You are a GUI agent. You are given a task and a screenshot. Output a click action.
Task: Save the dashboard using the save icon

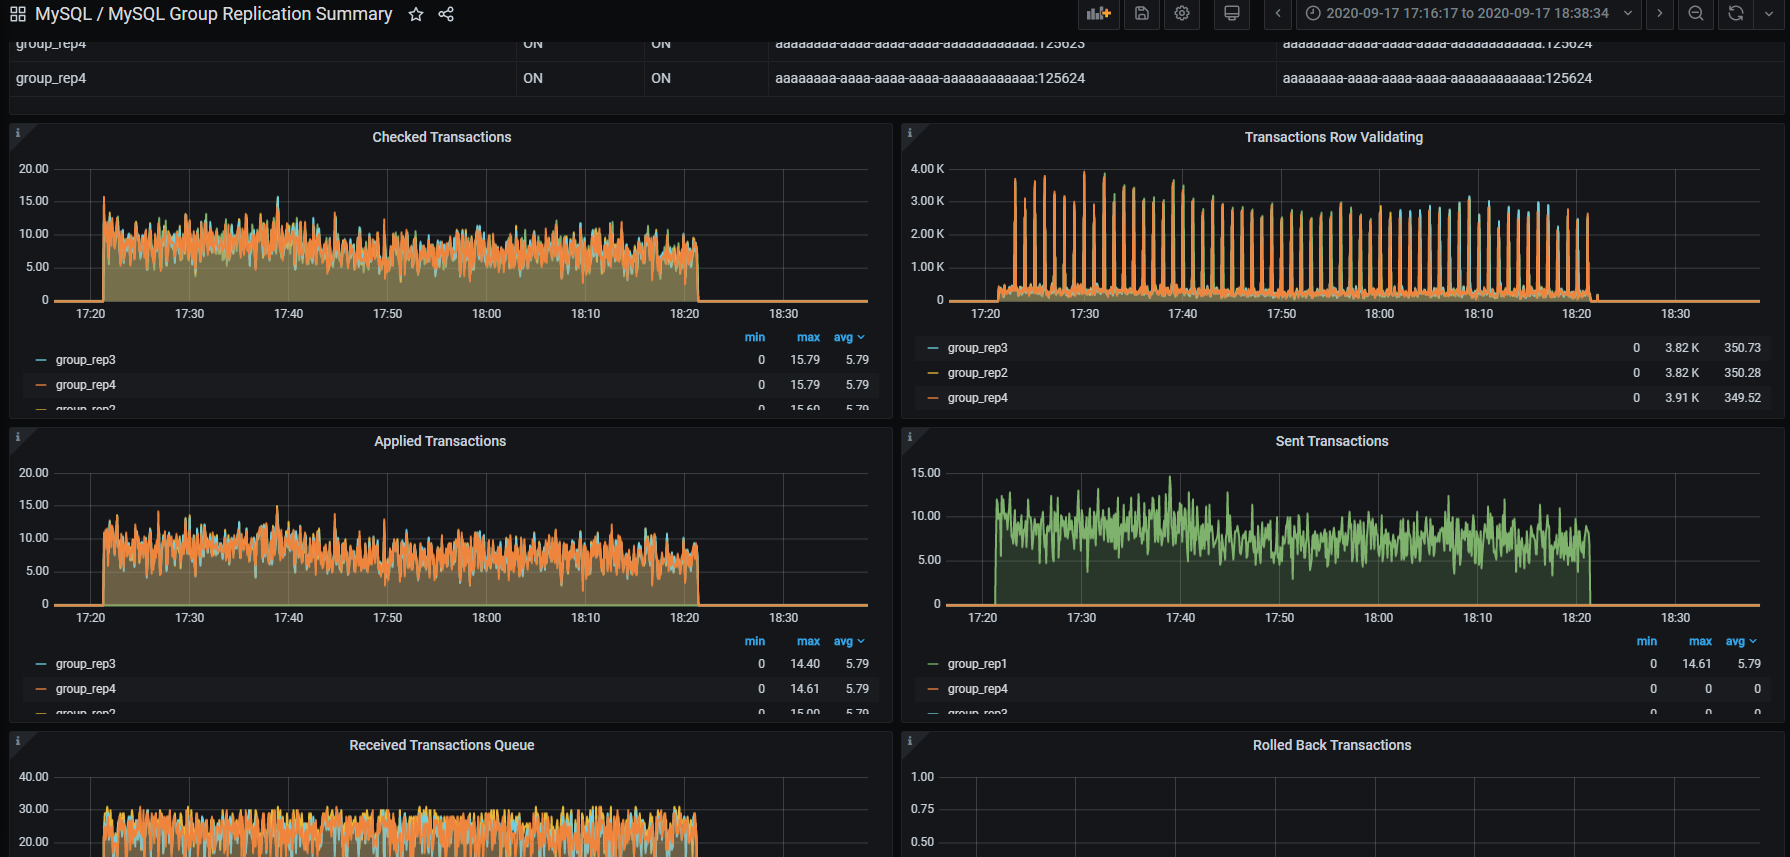[x=1142, y=14]
